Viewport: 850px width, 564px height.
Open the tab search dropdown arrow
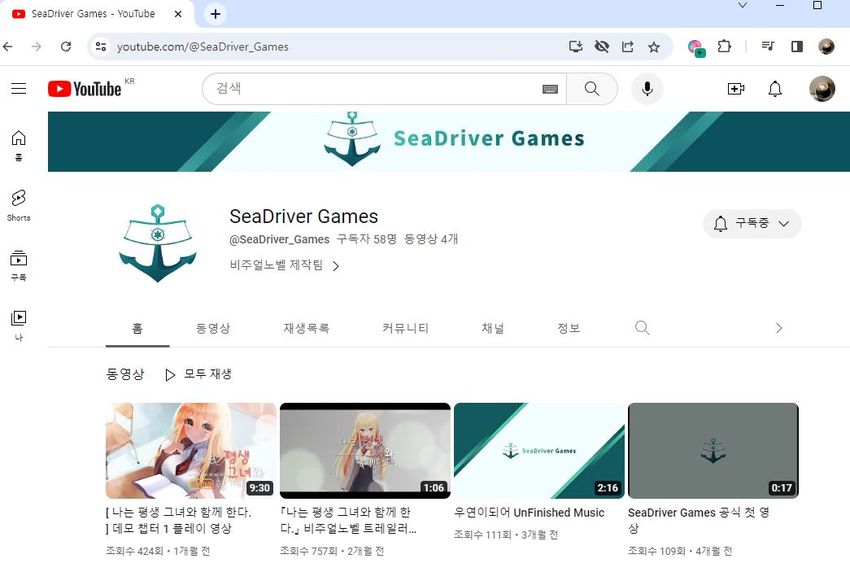click(743, 5)
